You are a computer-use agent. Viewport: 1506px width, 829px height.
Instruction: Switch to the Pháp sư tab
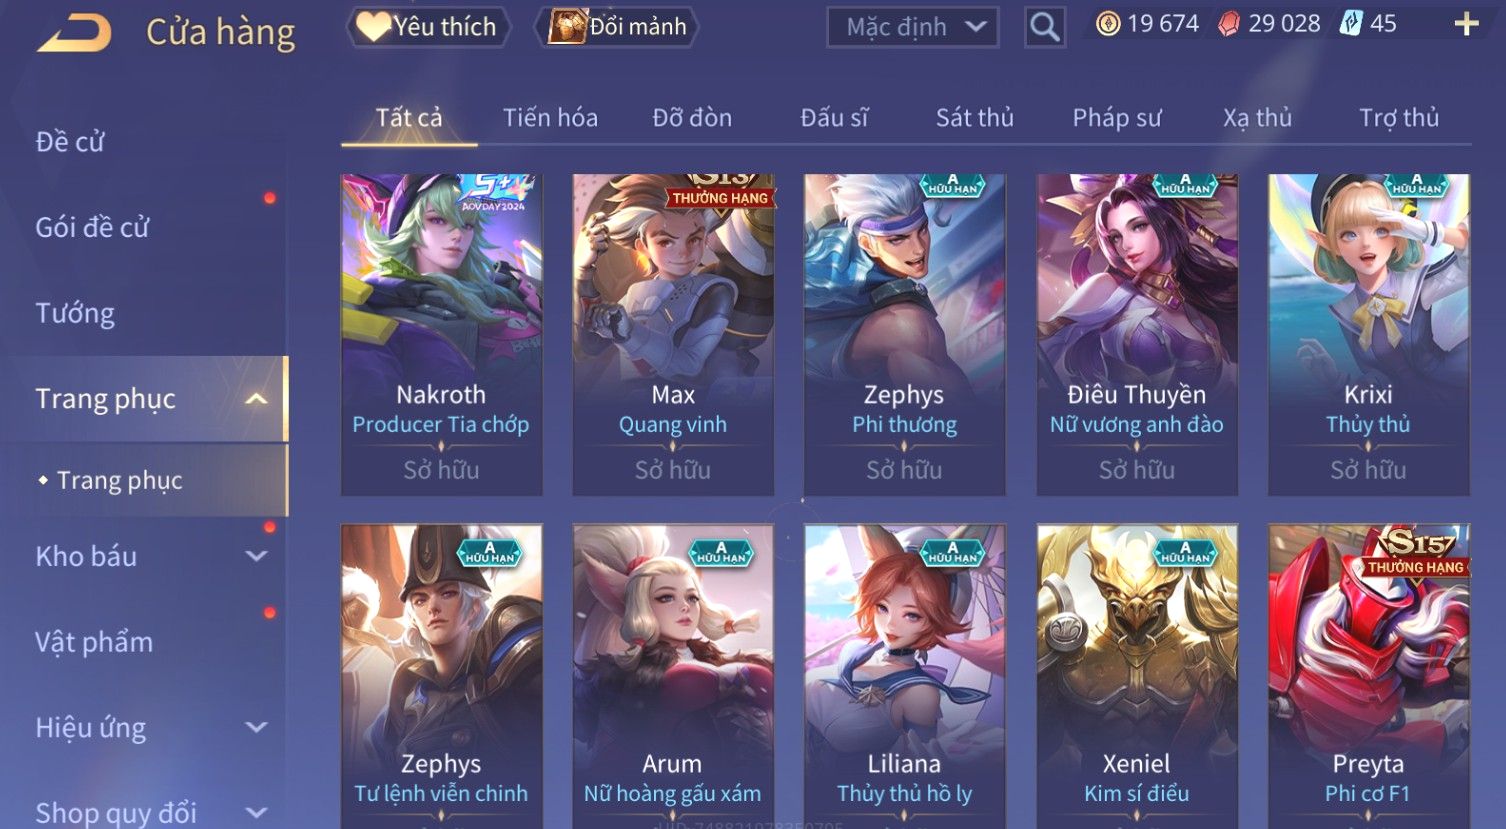(x=1117, y=118)
